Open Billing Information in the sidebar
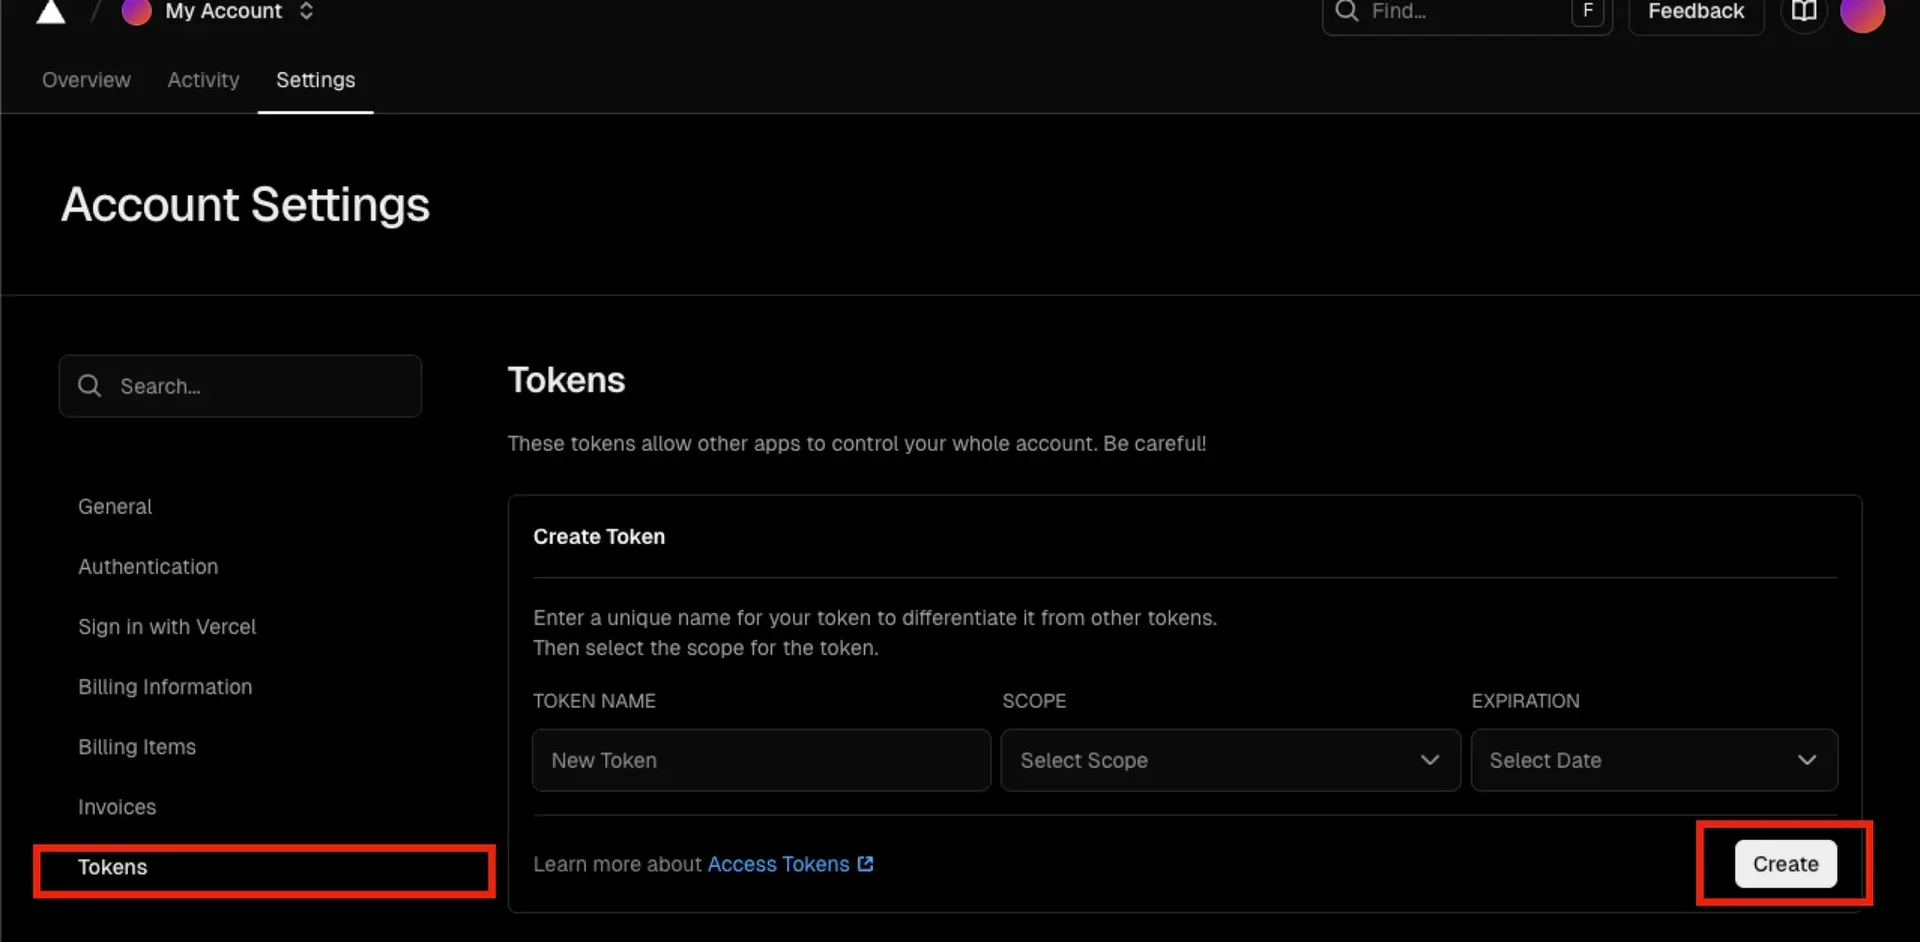1920x942 pixels. tap(165, 687)
